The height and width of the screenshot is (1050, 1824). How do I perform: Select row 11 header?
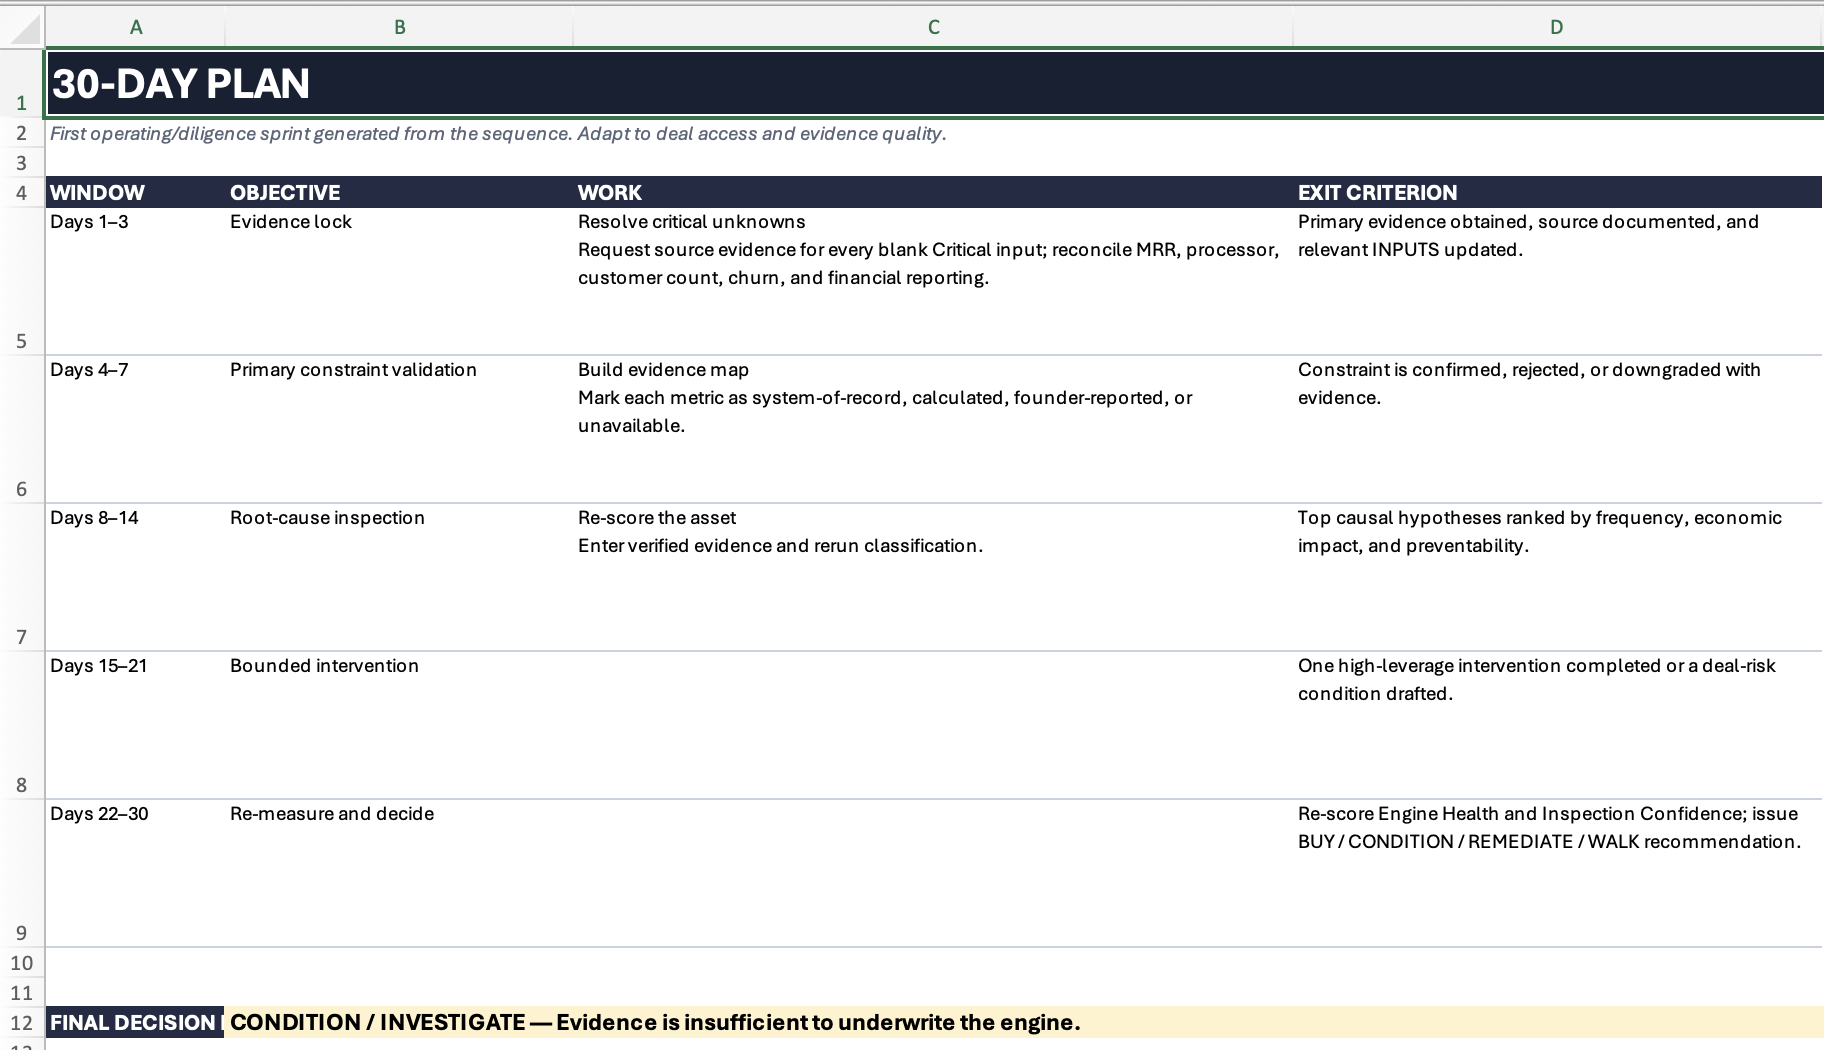point(22,993)
